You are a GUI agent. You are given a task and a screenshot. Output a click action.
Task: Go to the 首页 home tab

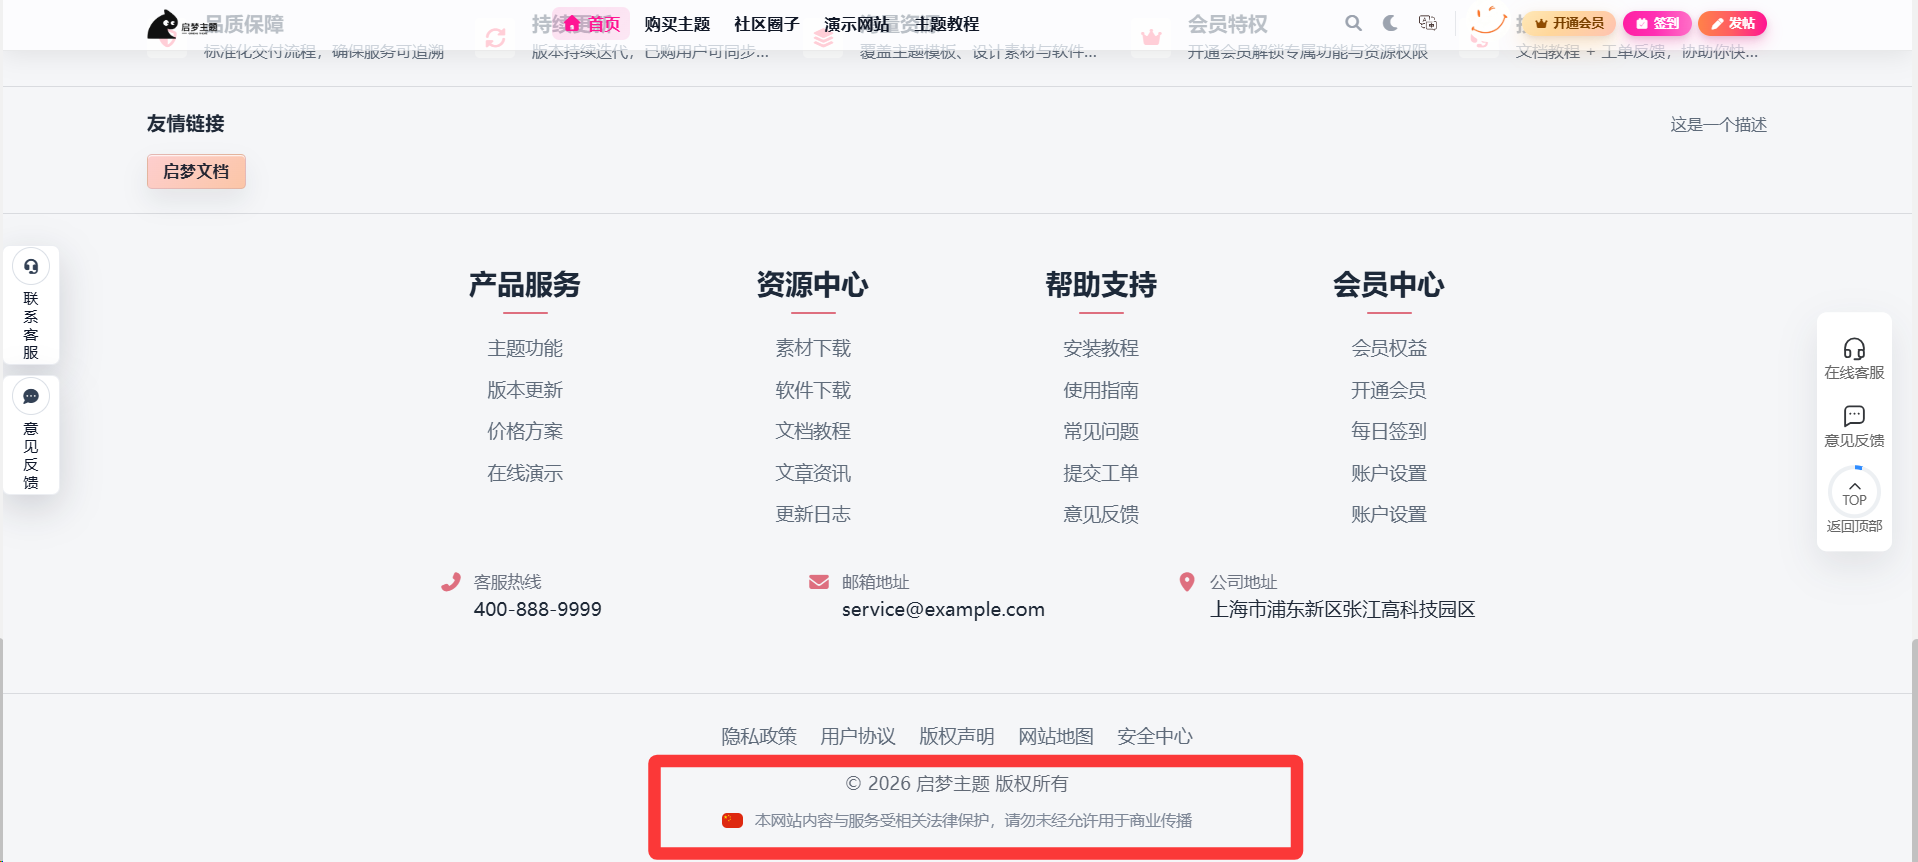[592, 24]
